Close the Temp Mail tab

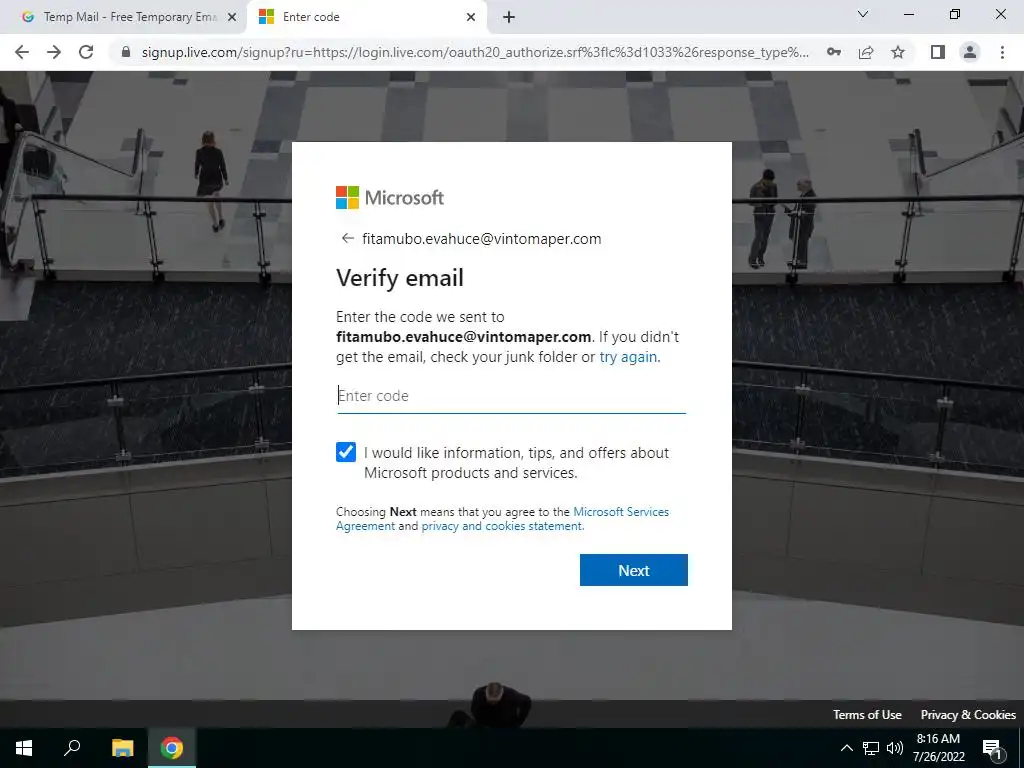click(232, 17)
